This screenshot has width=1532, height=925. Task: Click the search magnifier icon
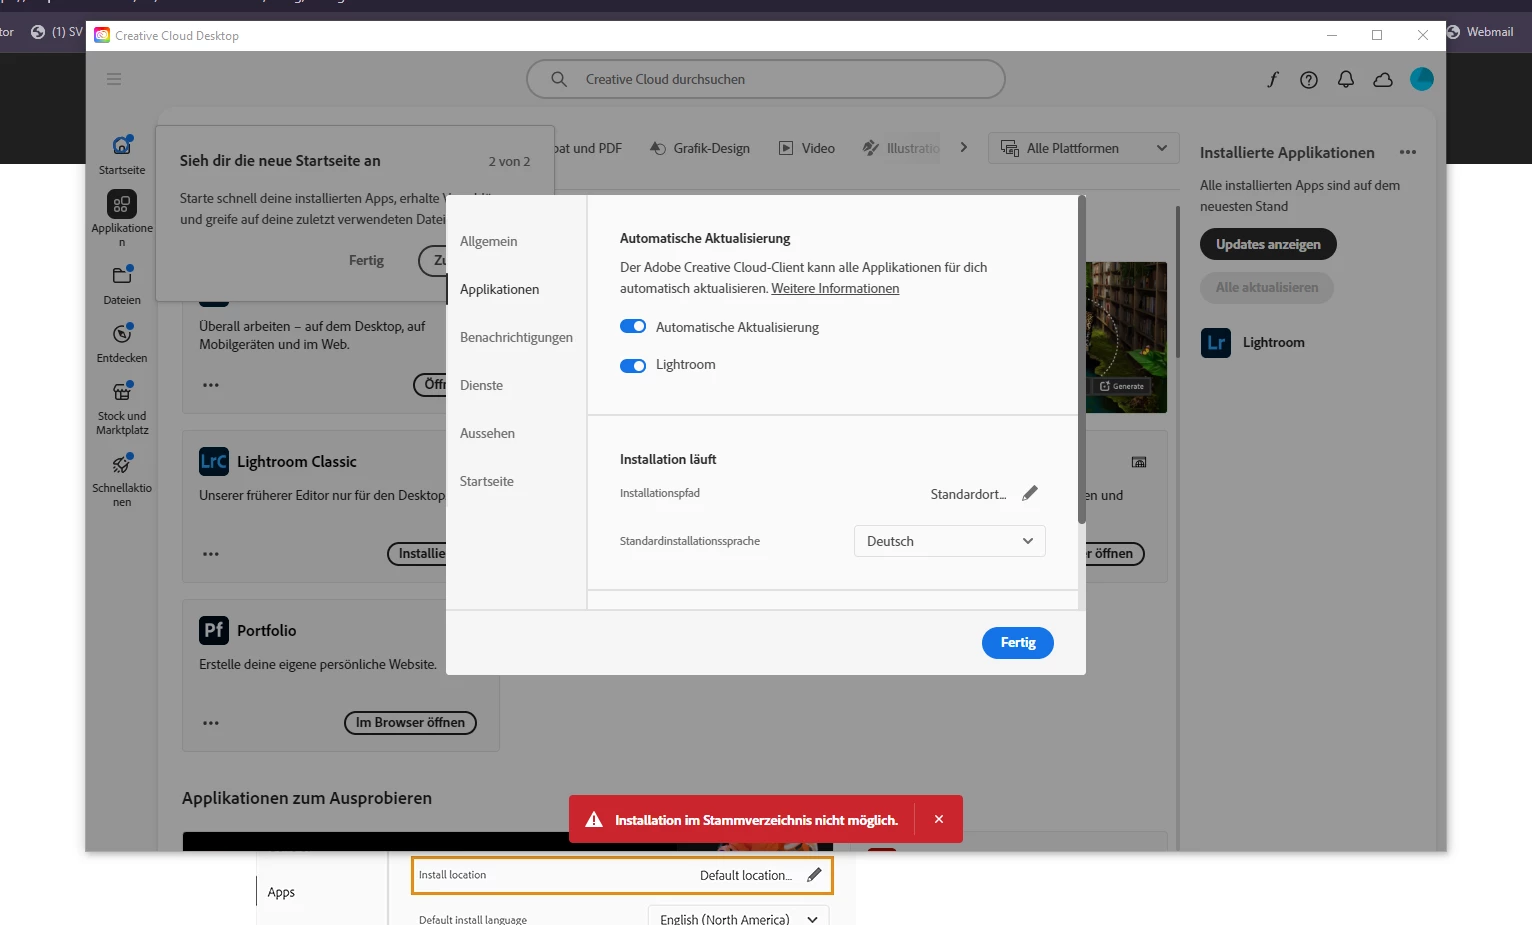[x=559, y=79]
